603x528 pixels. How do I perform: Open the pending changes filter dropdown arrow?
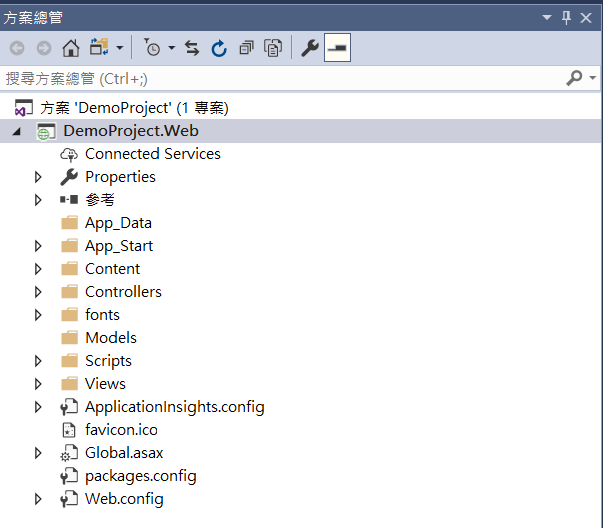click(x=171, y=48)
